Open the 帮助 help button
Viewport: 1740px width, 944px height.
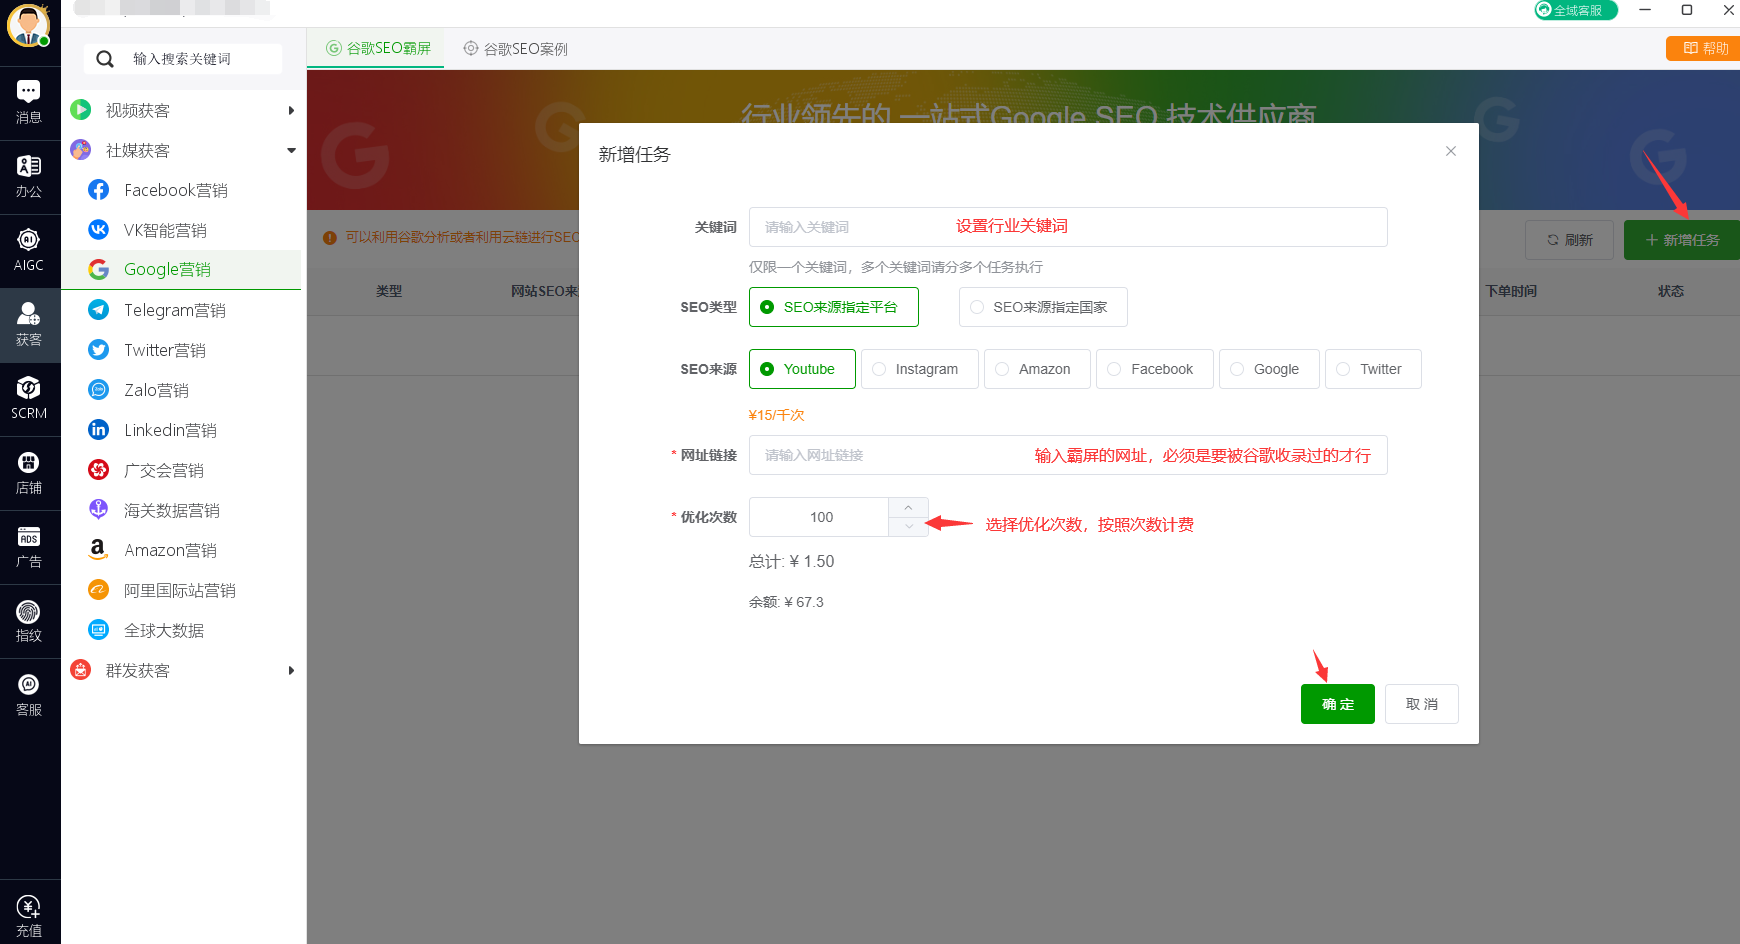click(x=1704, y=48)
